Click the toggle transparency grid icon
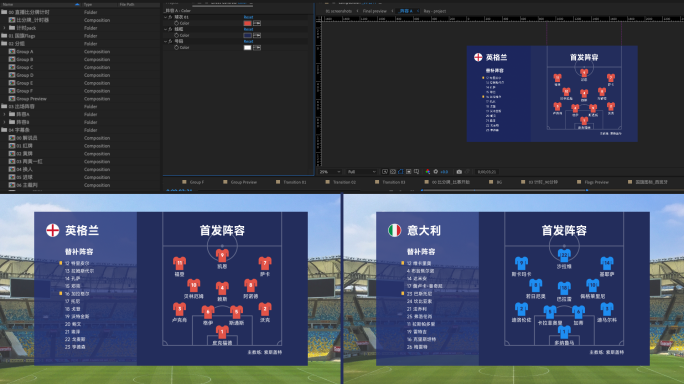684x384 pixels. (393, 172)
